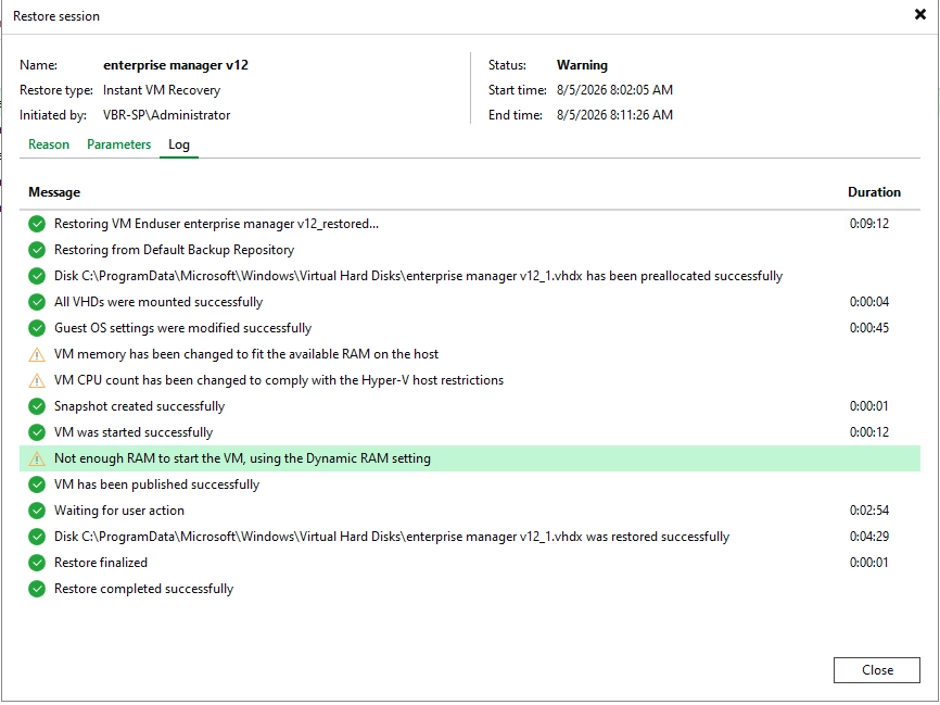Select log row 'Restoring VM Enduser enterprise manager v12_restored...'
The width and height of the screenshot is (940, 705).
[x=470, y=224]
